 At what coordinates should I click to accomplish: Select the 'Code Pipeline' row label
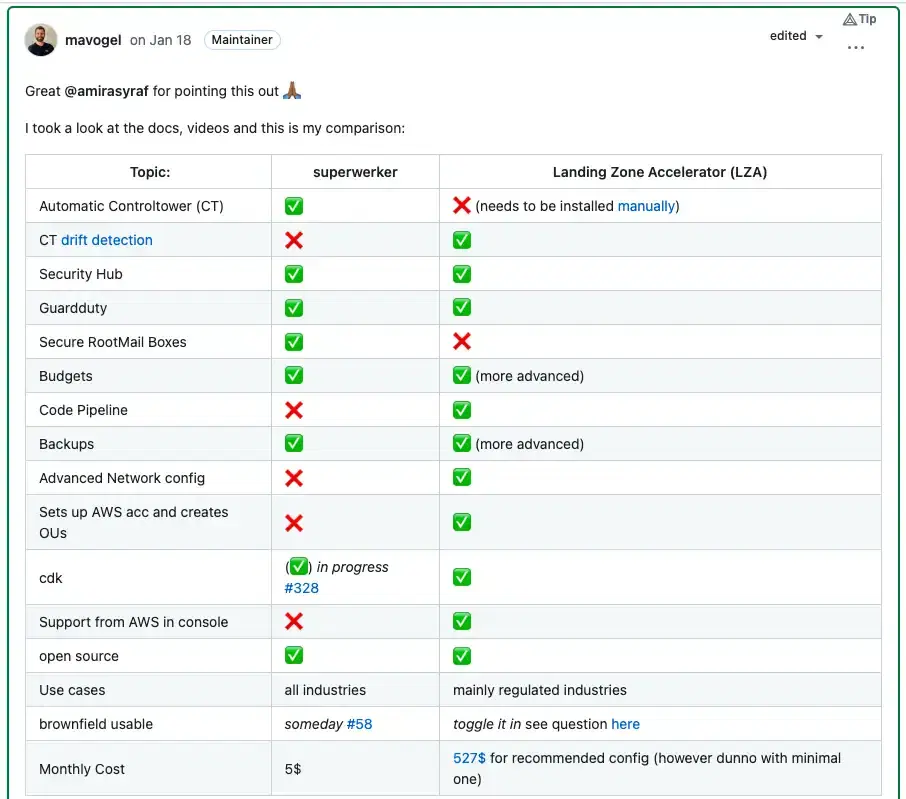83,410
